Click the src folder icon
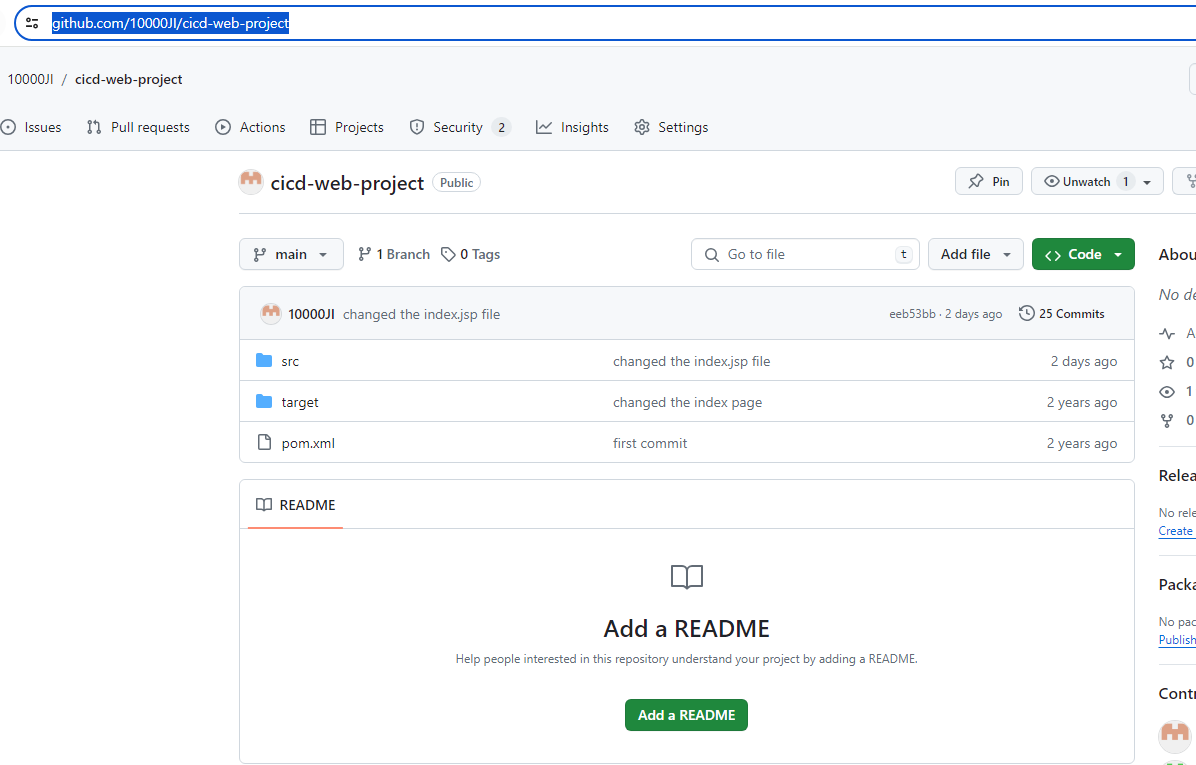 pyautogui.click(x=264, y=360)
